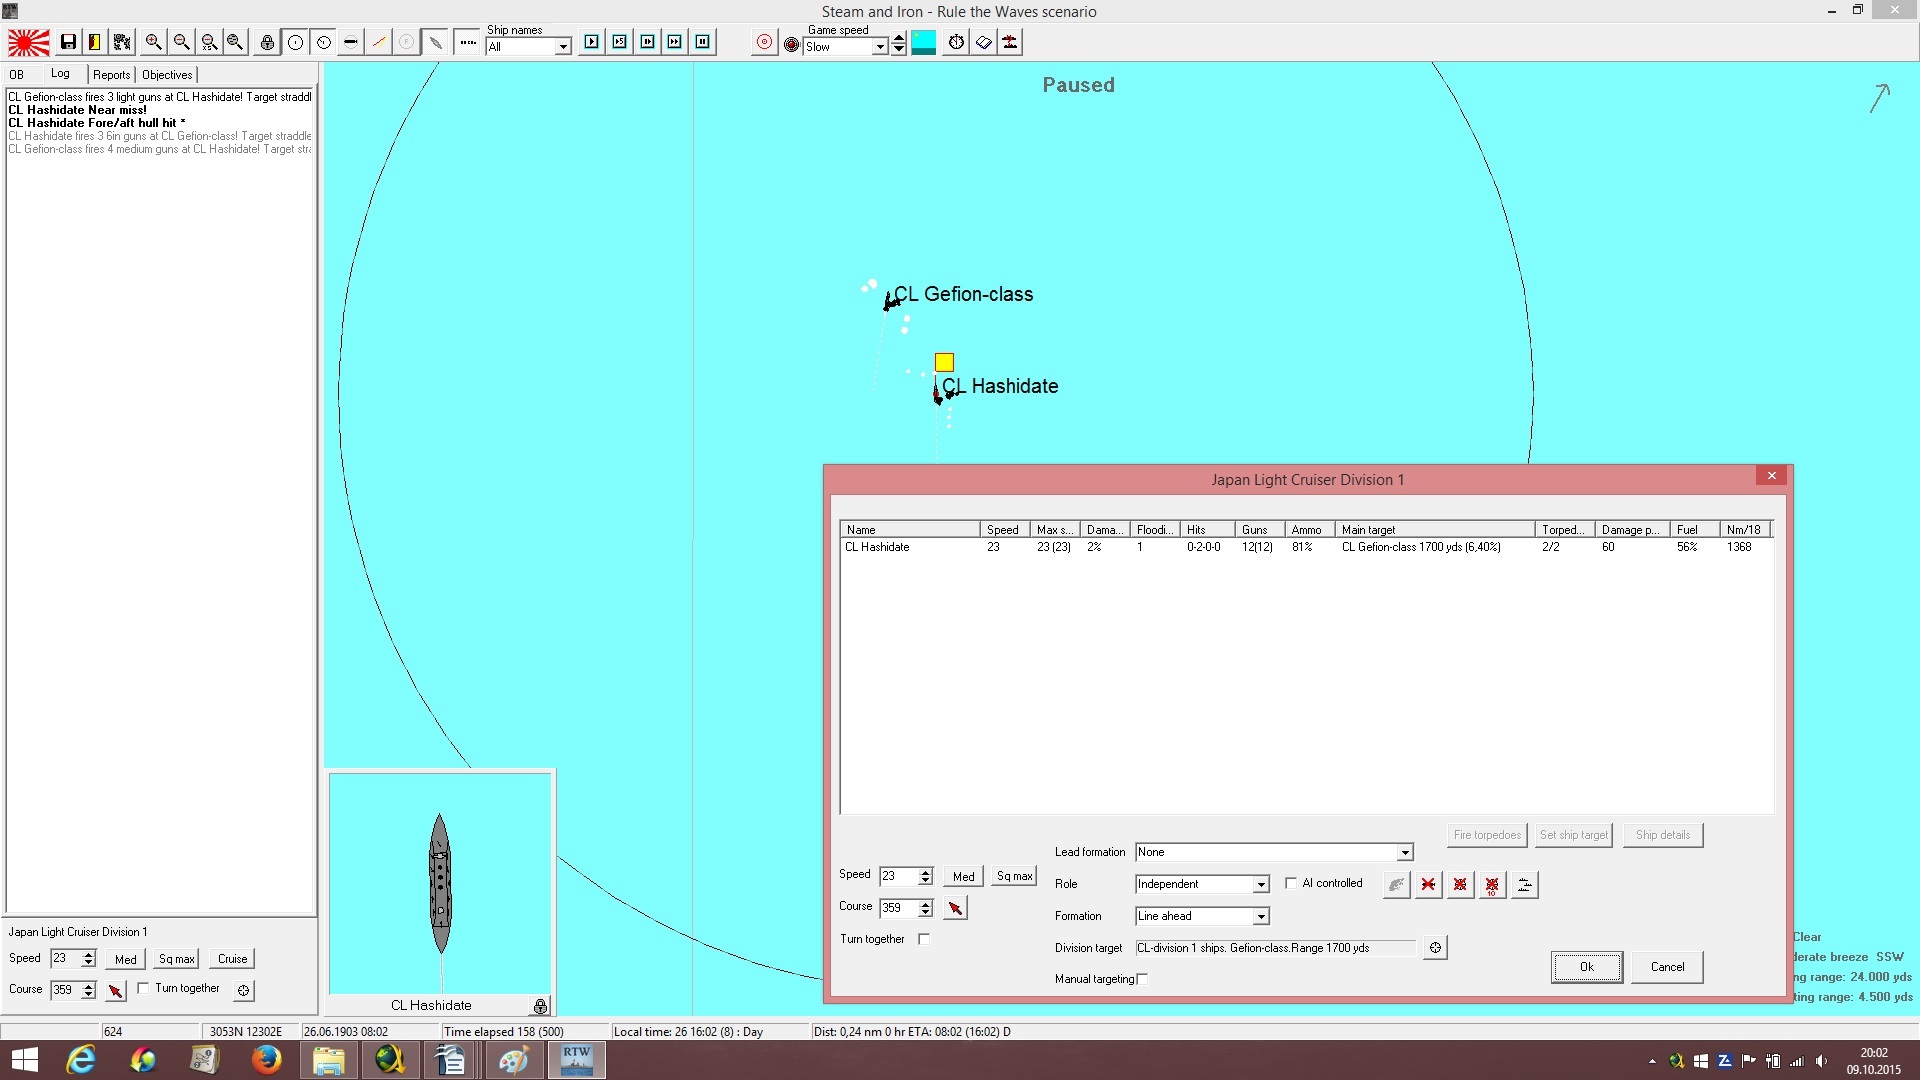
Task: Switch to the Reports tab
Action: coord(111,75)
